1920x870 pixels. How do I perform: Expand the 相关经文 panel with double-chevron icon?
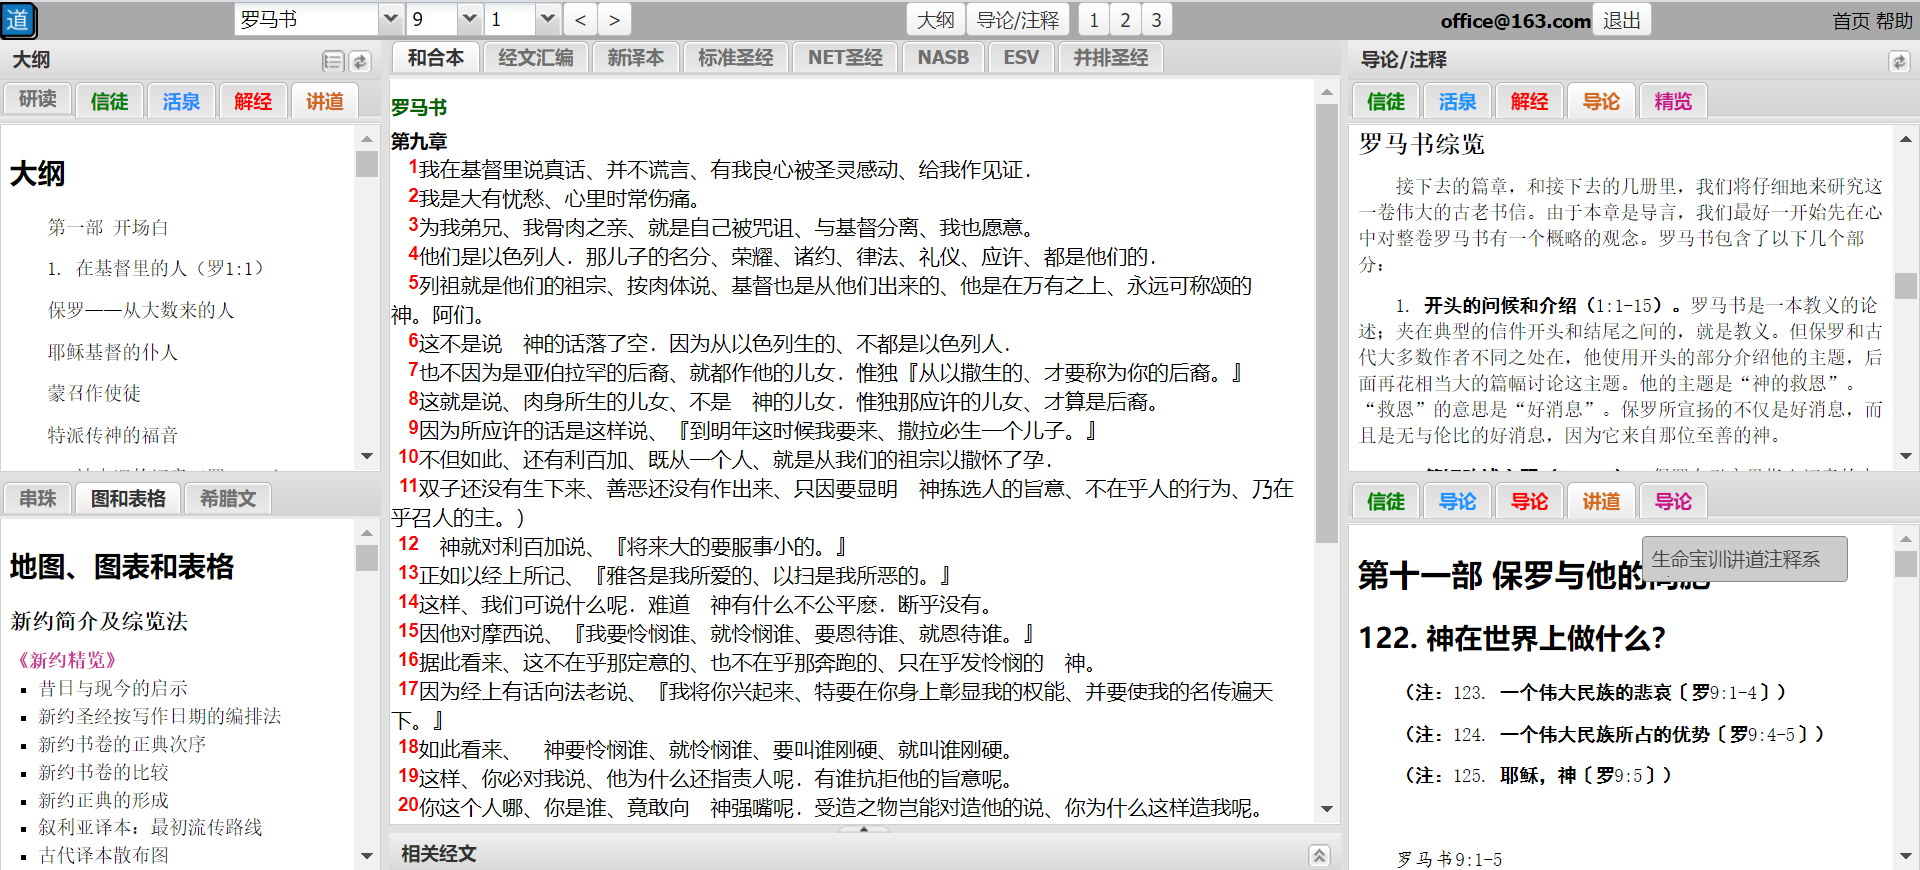click(1319, 855)
